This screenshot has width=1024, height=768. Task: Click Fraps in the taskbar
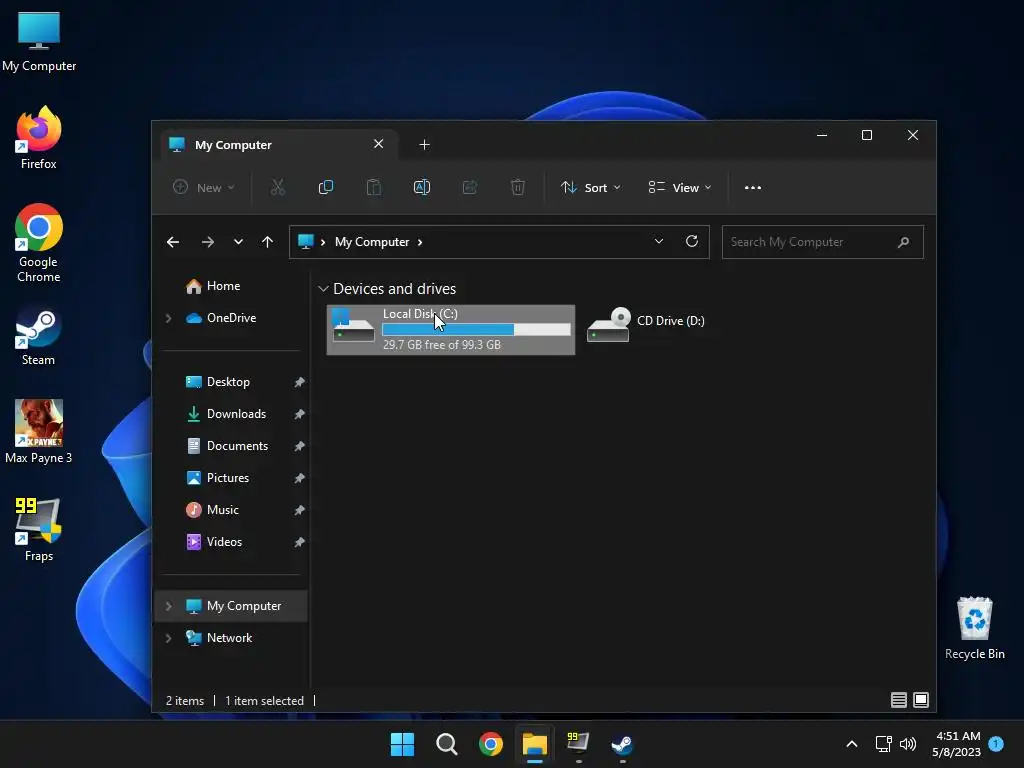578,743
